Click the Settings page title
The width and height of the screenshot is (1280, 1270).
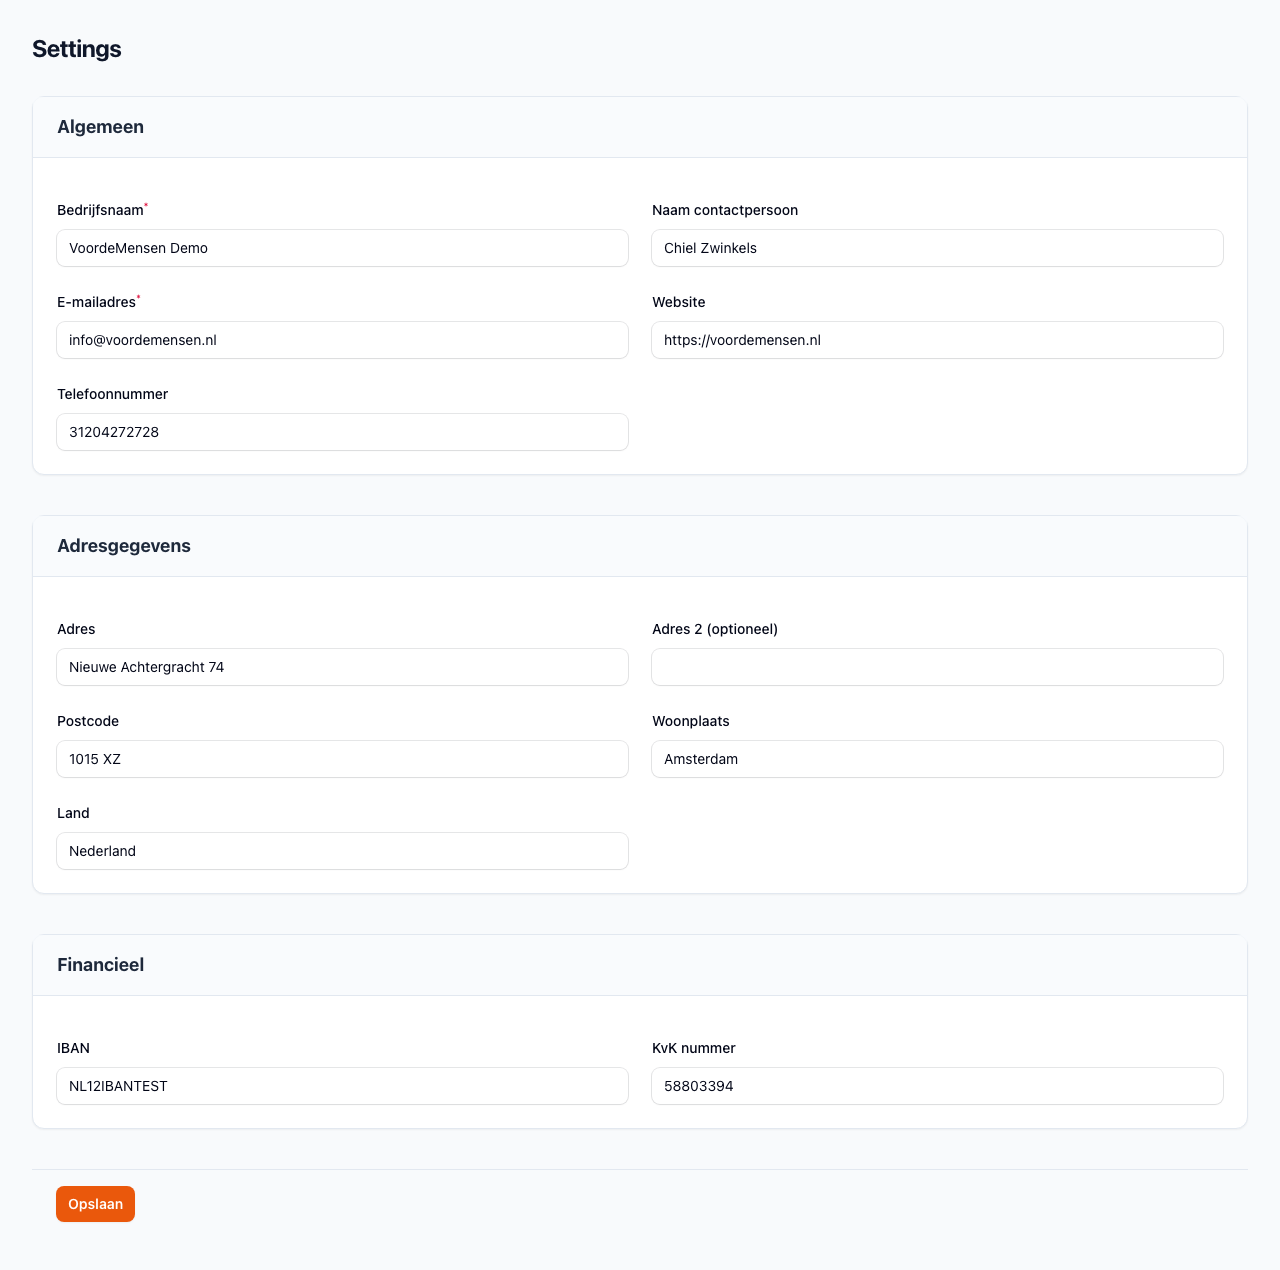click(x=77, y=49)
